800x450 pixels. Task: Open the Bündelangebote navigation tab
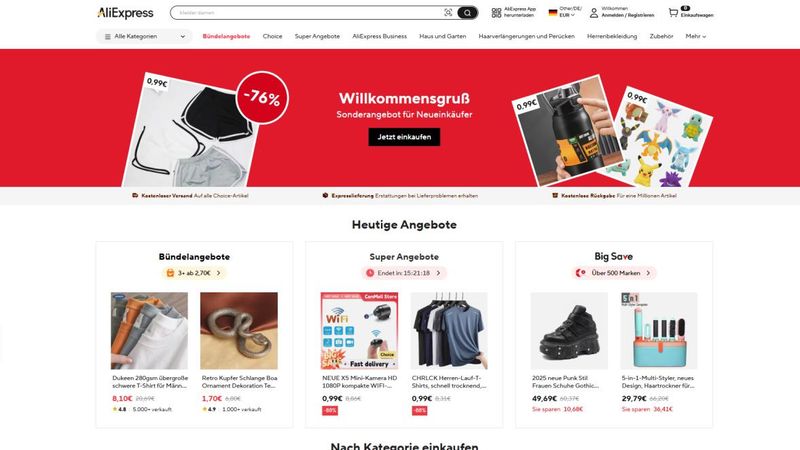click(226, 37)
